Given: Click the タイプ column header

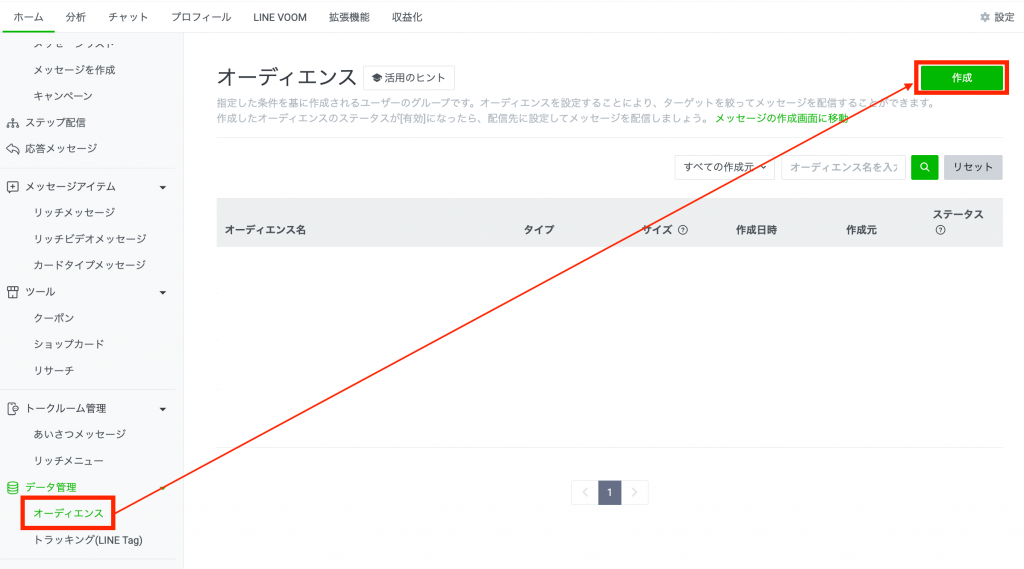Looking at the screenshot, I should click(x=539, y=230).
